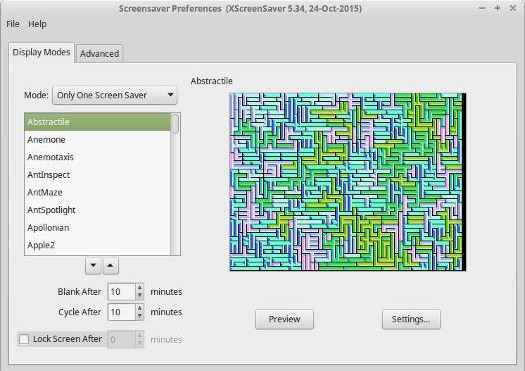Click the Blank After minutes field

122,292
